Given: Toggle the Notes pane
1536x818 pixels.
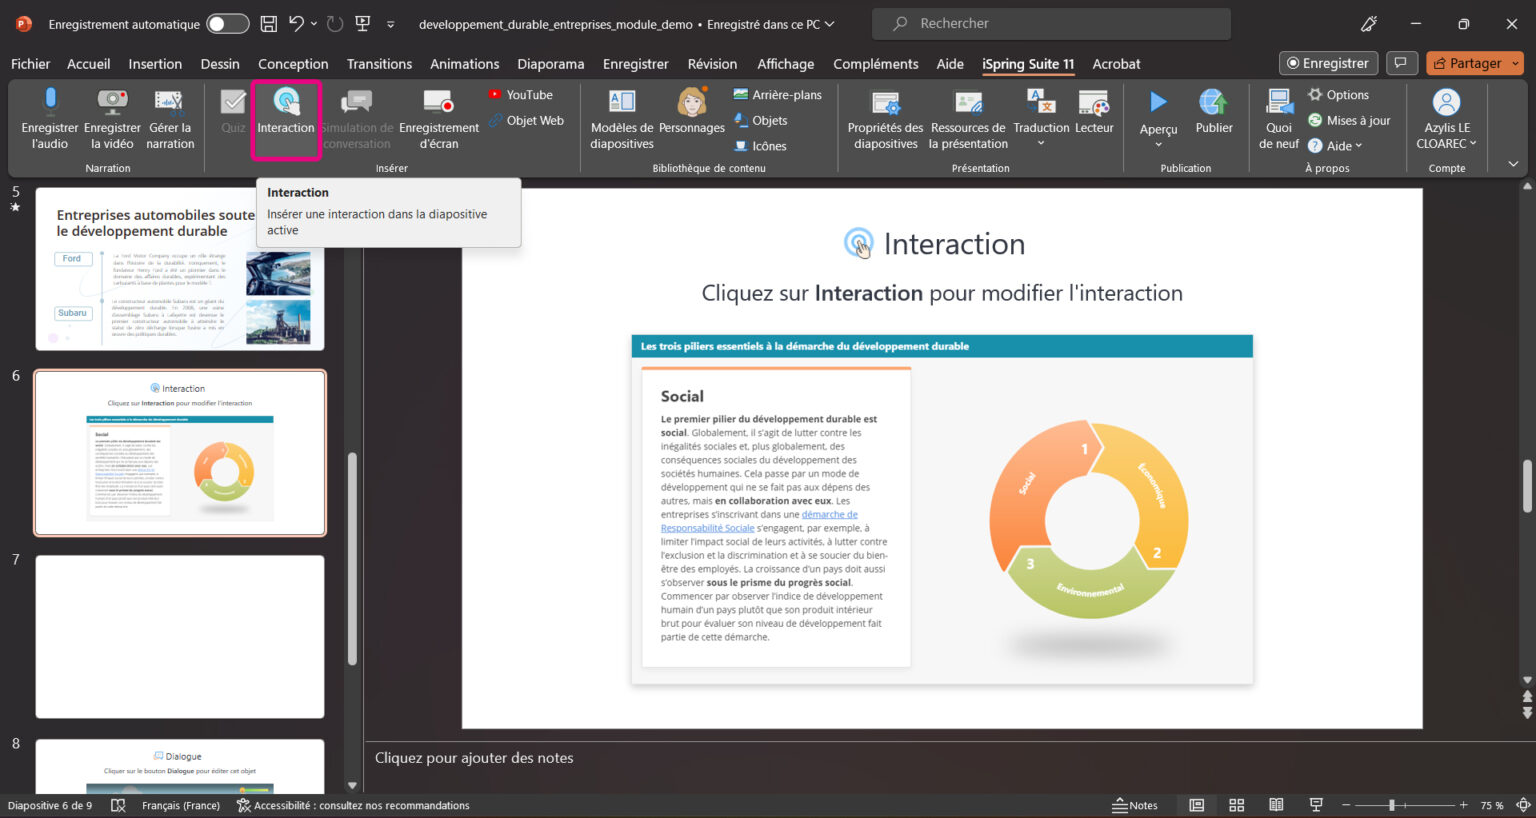Looking at the screenshot, I should click(1136, 804).
